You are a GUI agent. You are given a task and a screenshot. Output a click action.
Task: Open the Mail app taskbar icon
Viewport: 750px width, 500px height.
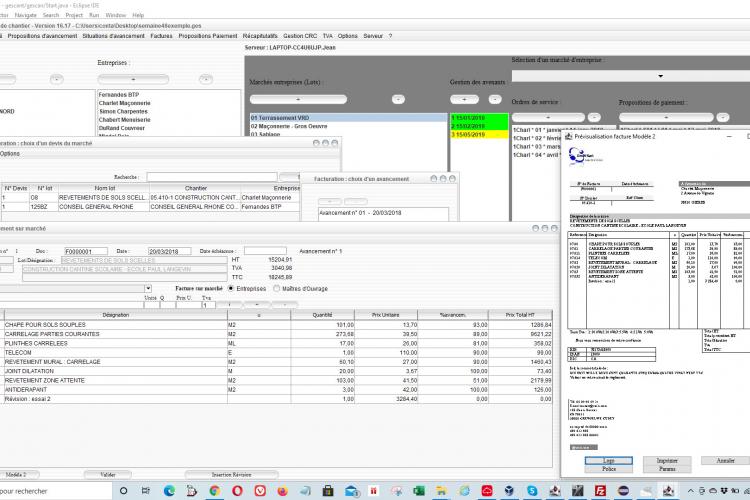coord(352,490)
